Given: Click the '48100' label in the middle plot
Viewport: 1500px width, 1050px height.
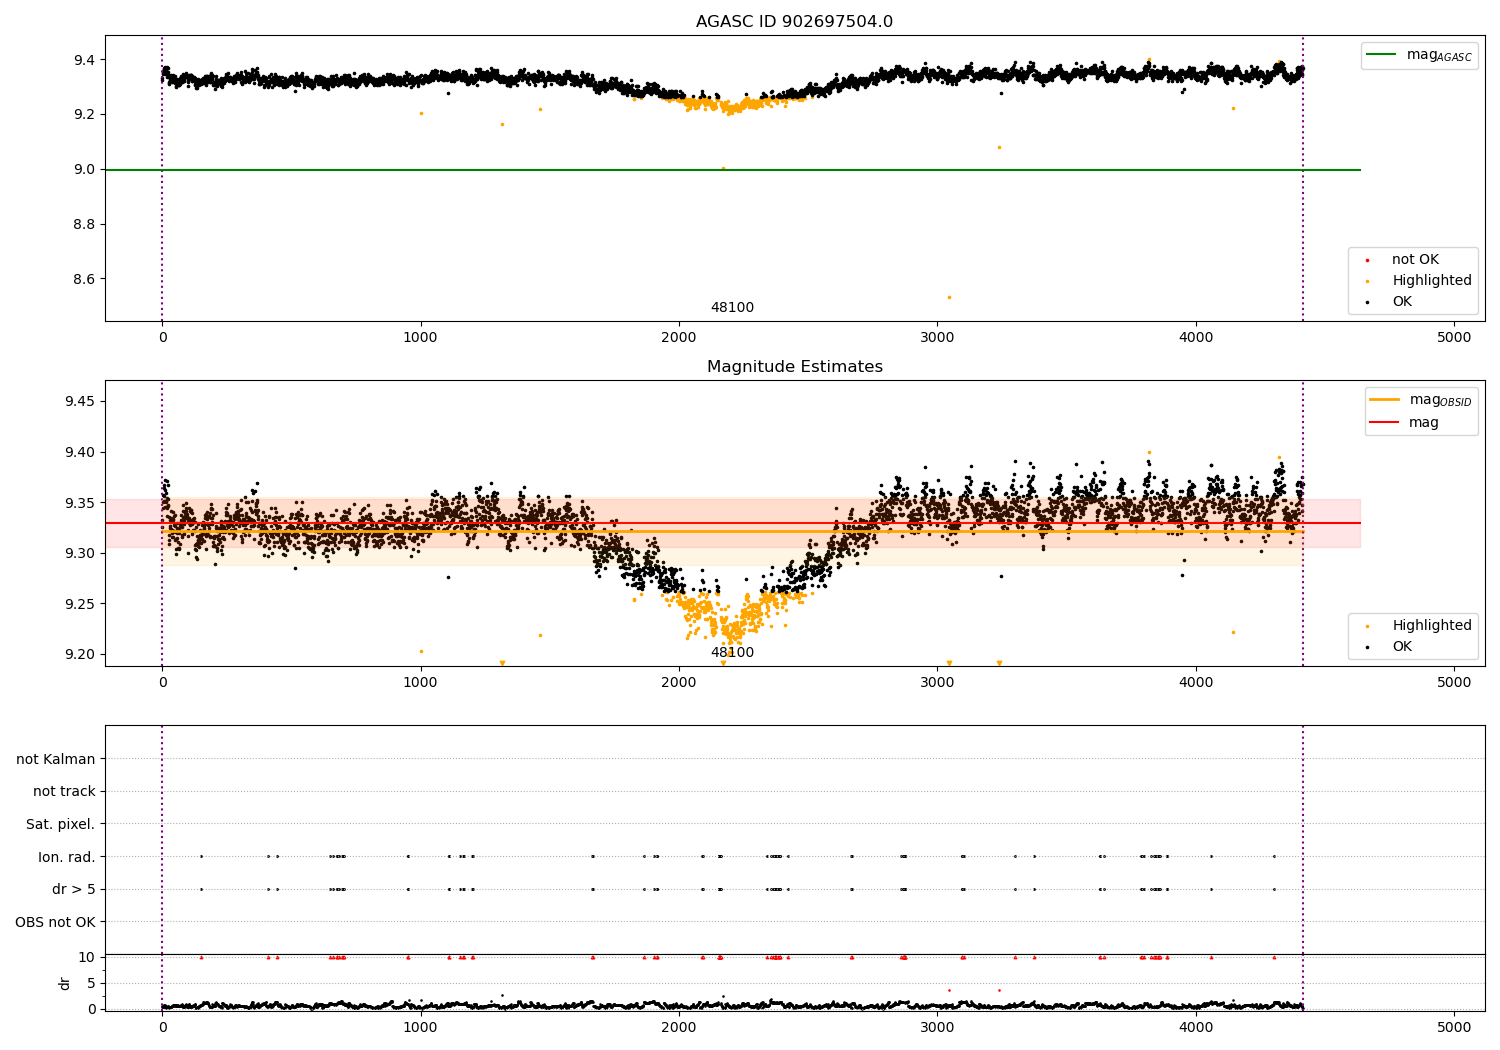Looking at the screenshot, I should pyautogui.click(x=732, y=653).
